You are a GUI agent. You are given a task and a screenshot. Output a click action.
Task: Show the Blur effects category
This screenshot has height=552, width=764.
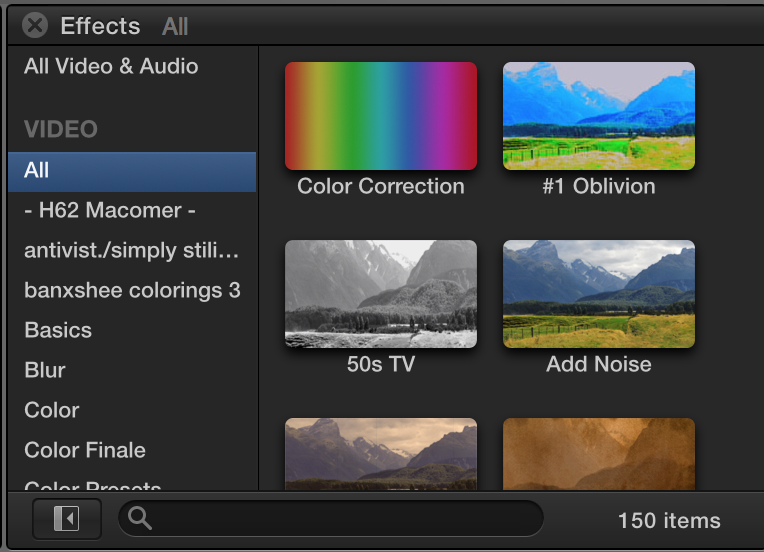point(45,371)
